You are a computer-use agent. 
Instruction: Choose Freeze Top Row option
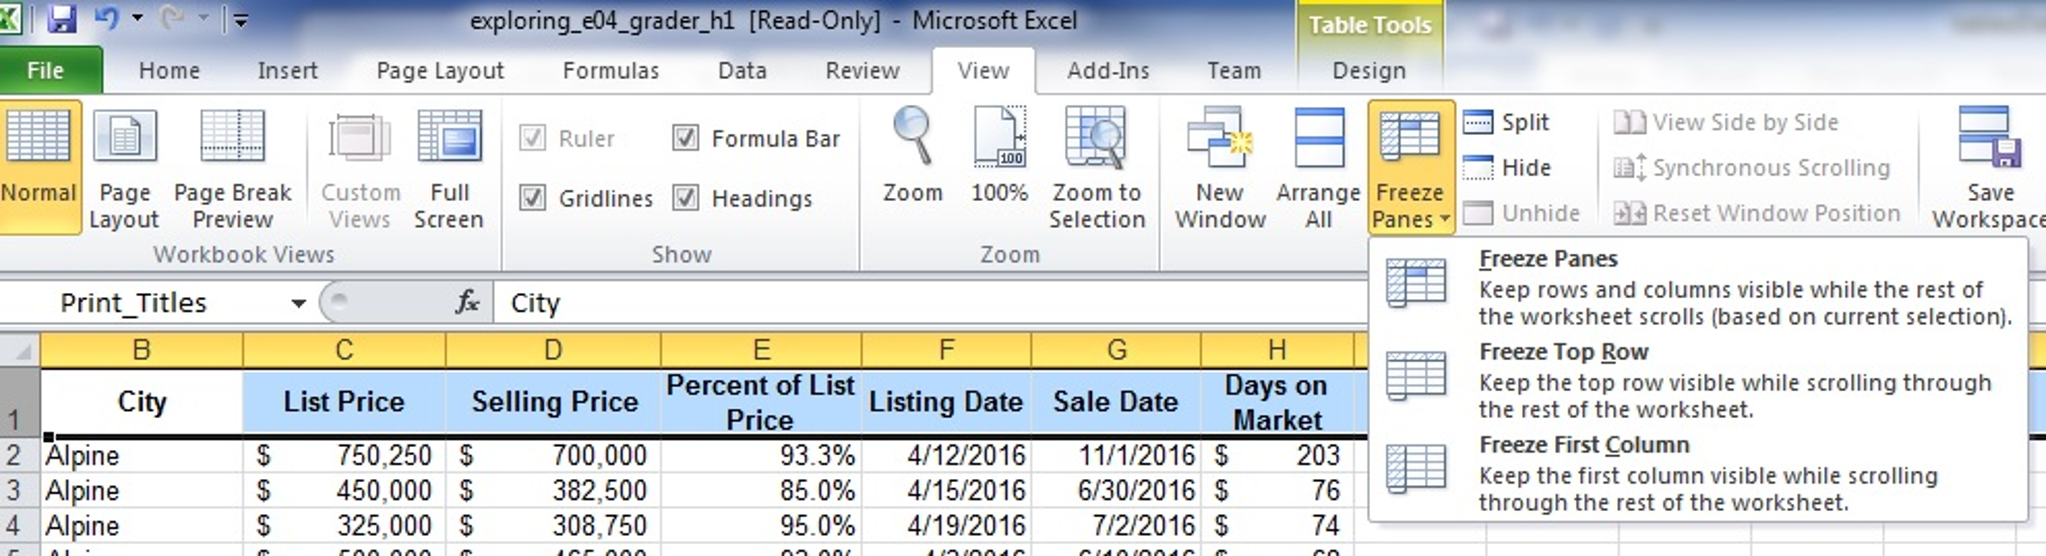click(1697, 380)
